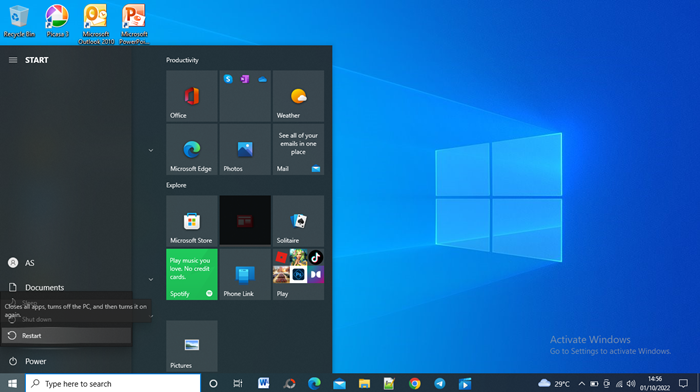Open Edge from the taskbar
The width and height of the screenshot is (700, 392).
(314, 383)
